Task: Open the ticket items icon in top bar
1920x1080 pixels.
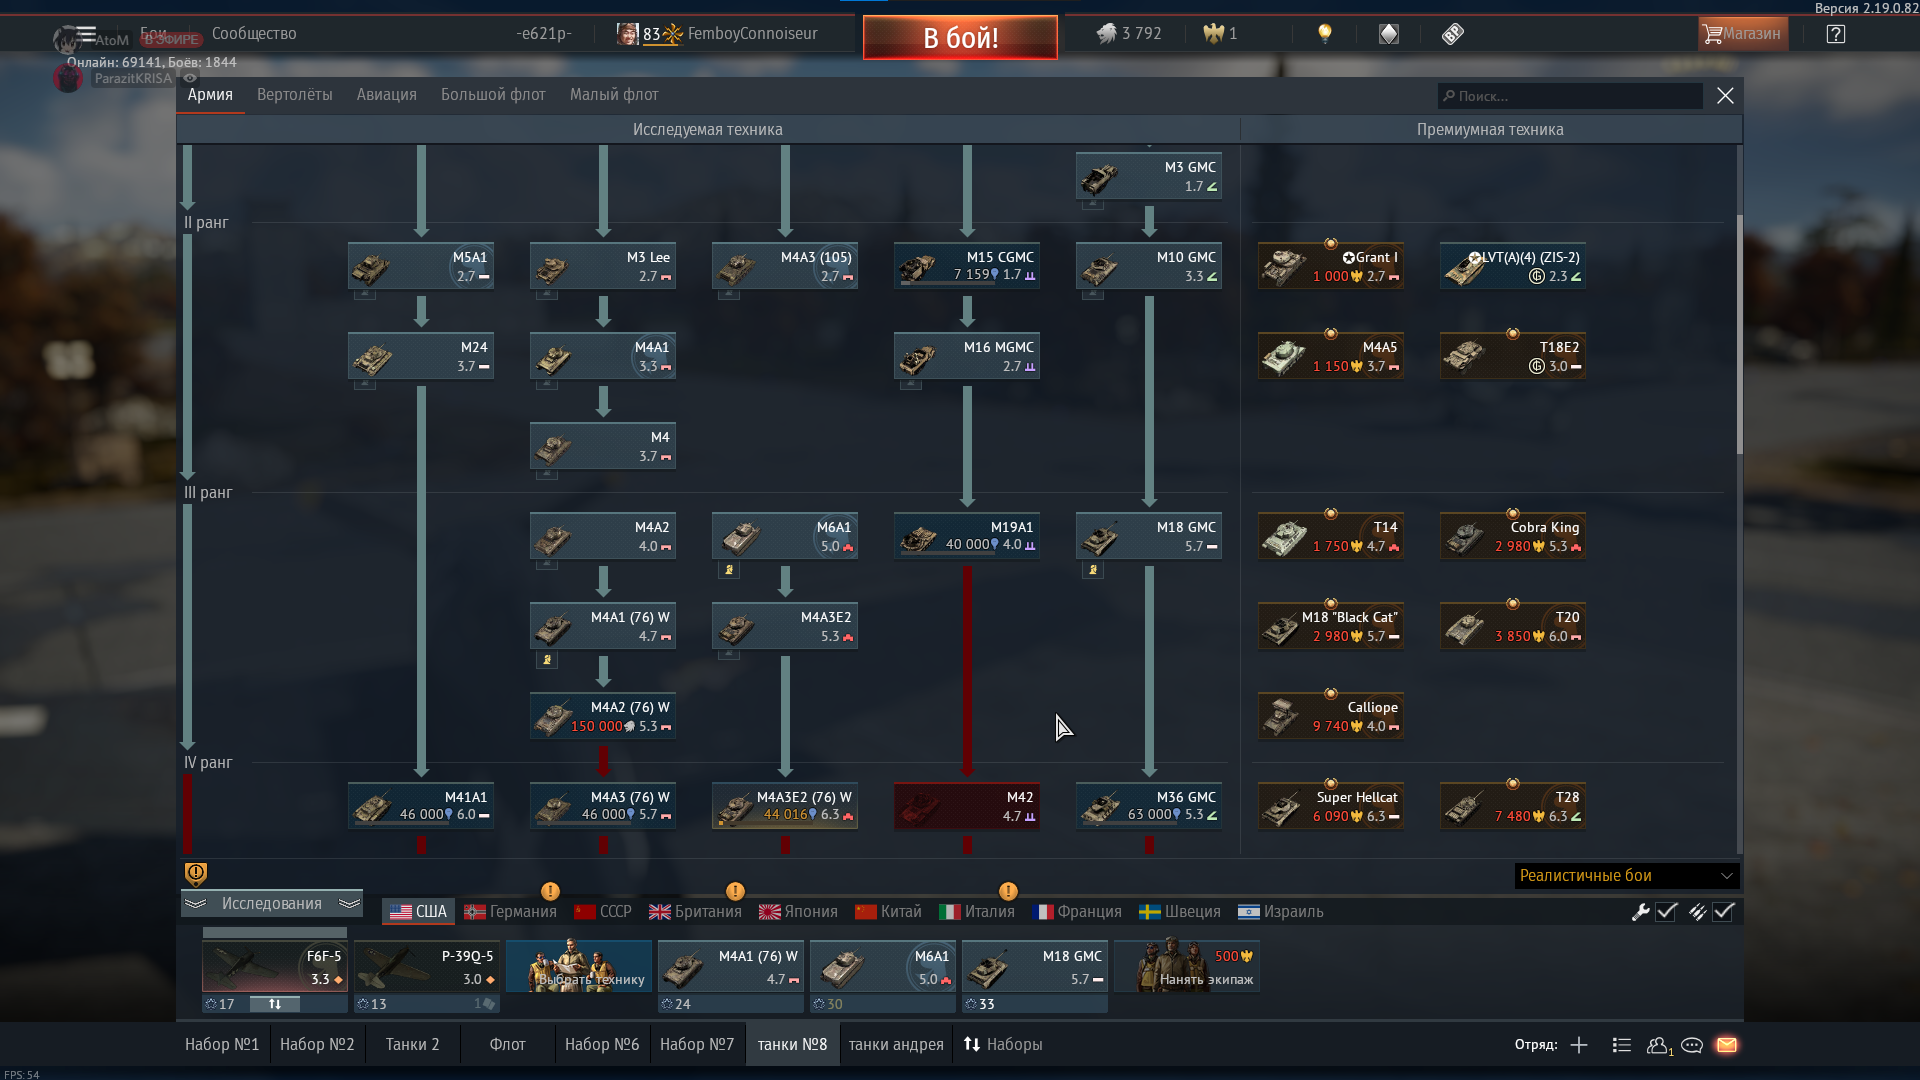Action: click(x=1453, y=34)
